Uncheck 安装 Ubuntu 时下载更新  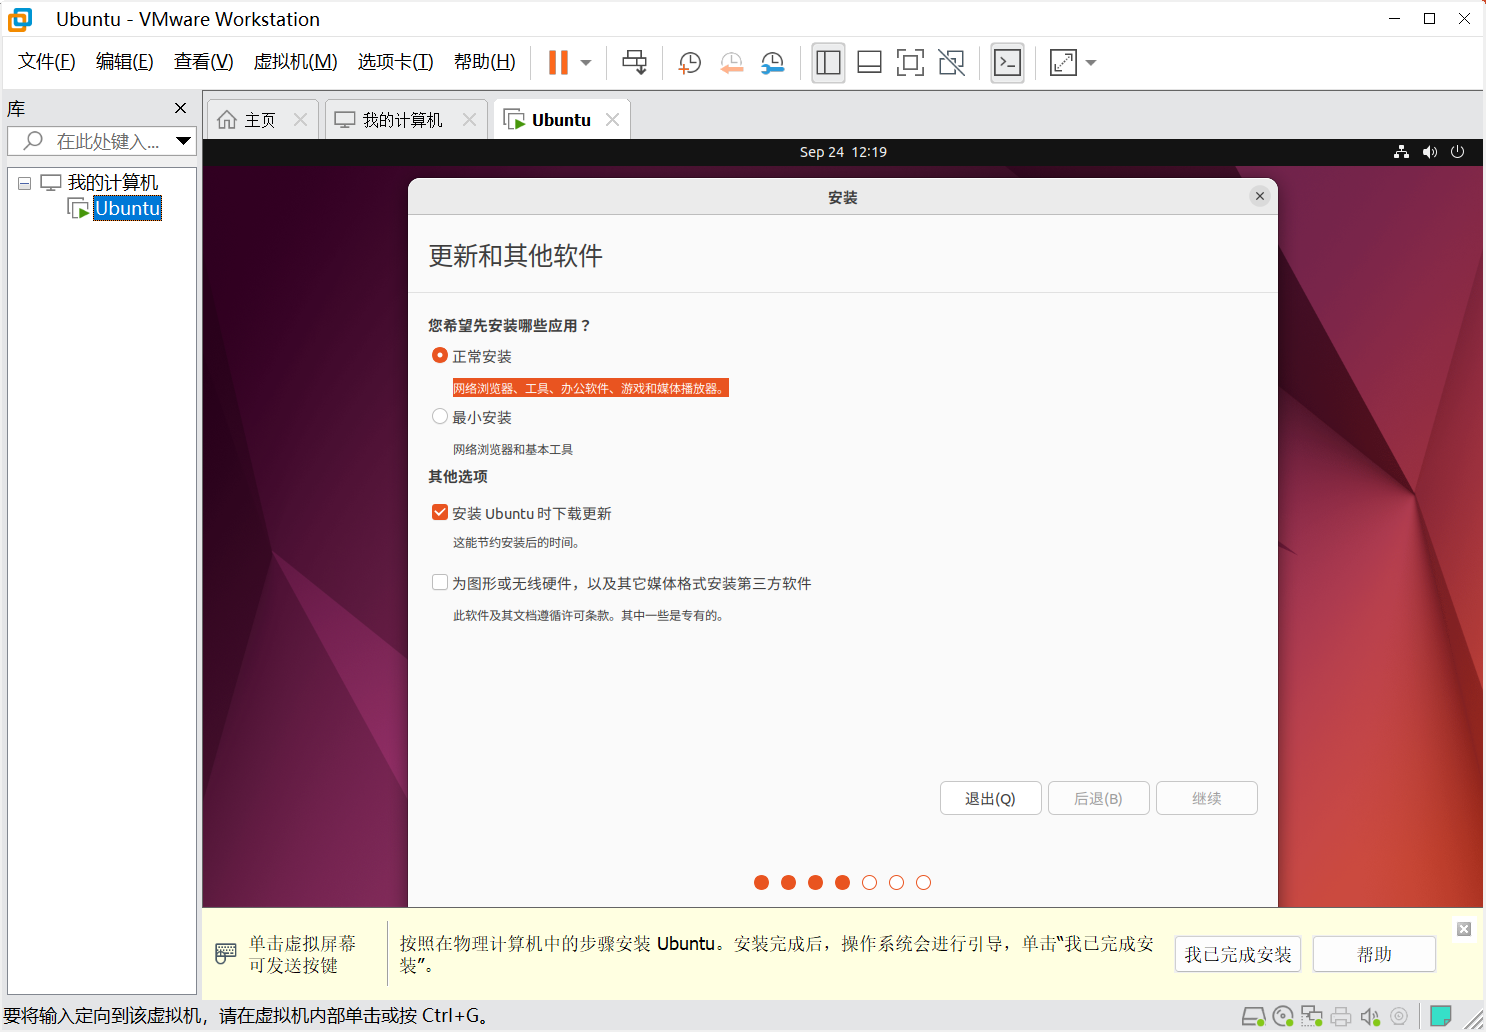[x=440, y=513]
